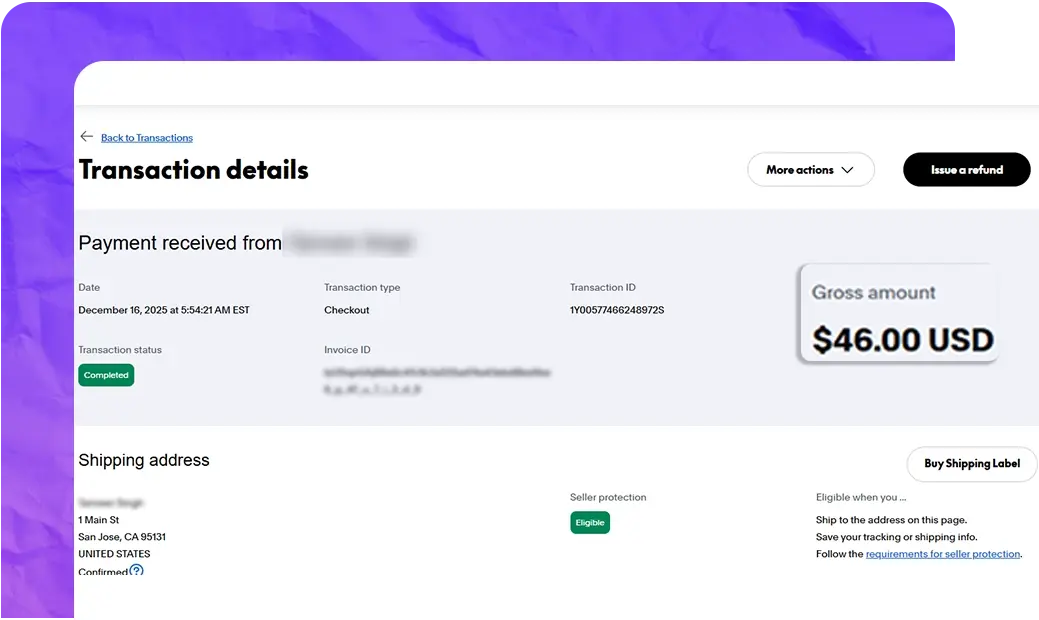Click the green Completed status badge
1039x620 pixels.
(106, 375)
